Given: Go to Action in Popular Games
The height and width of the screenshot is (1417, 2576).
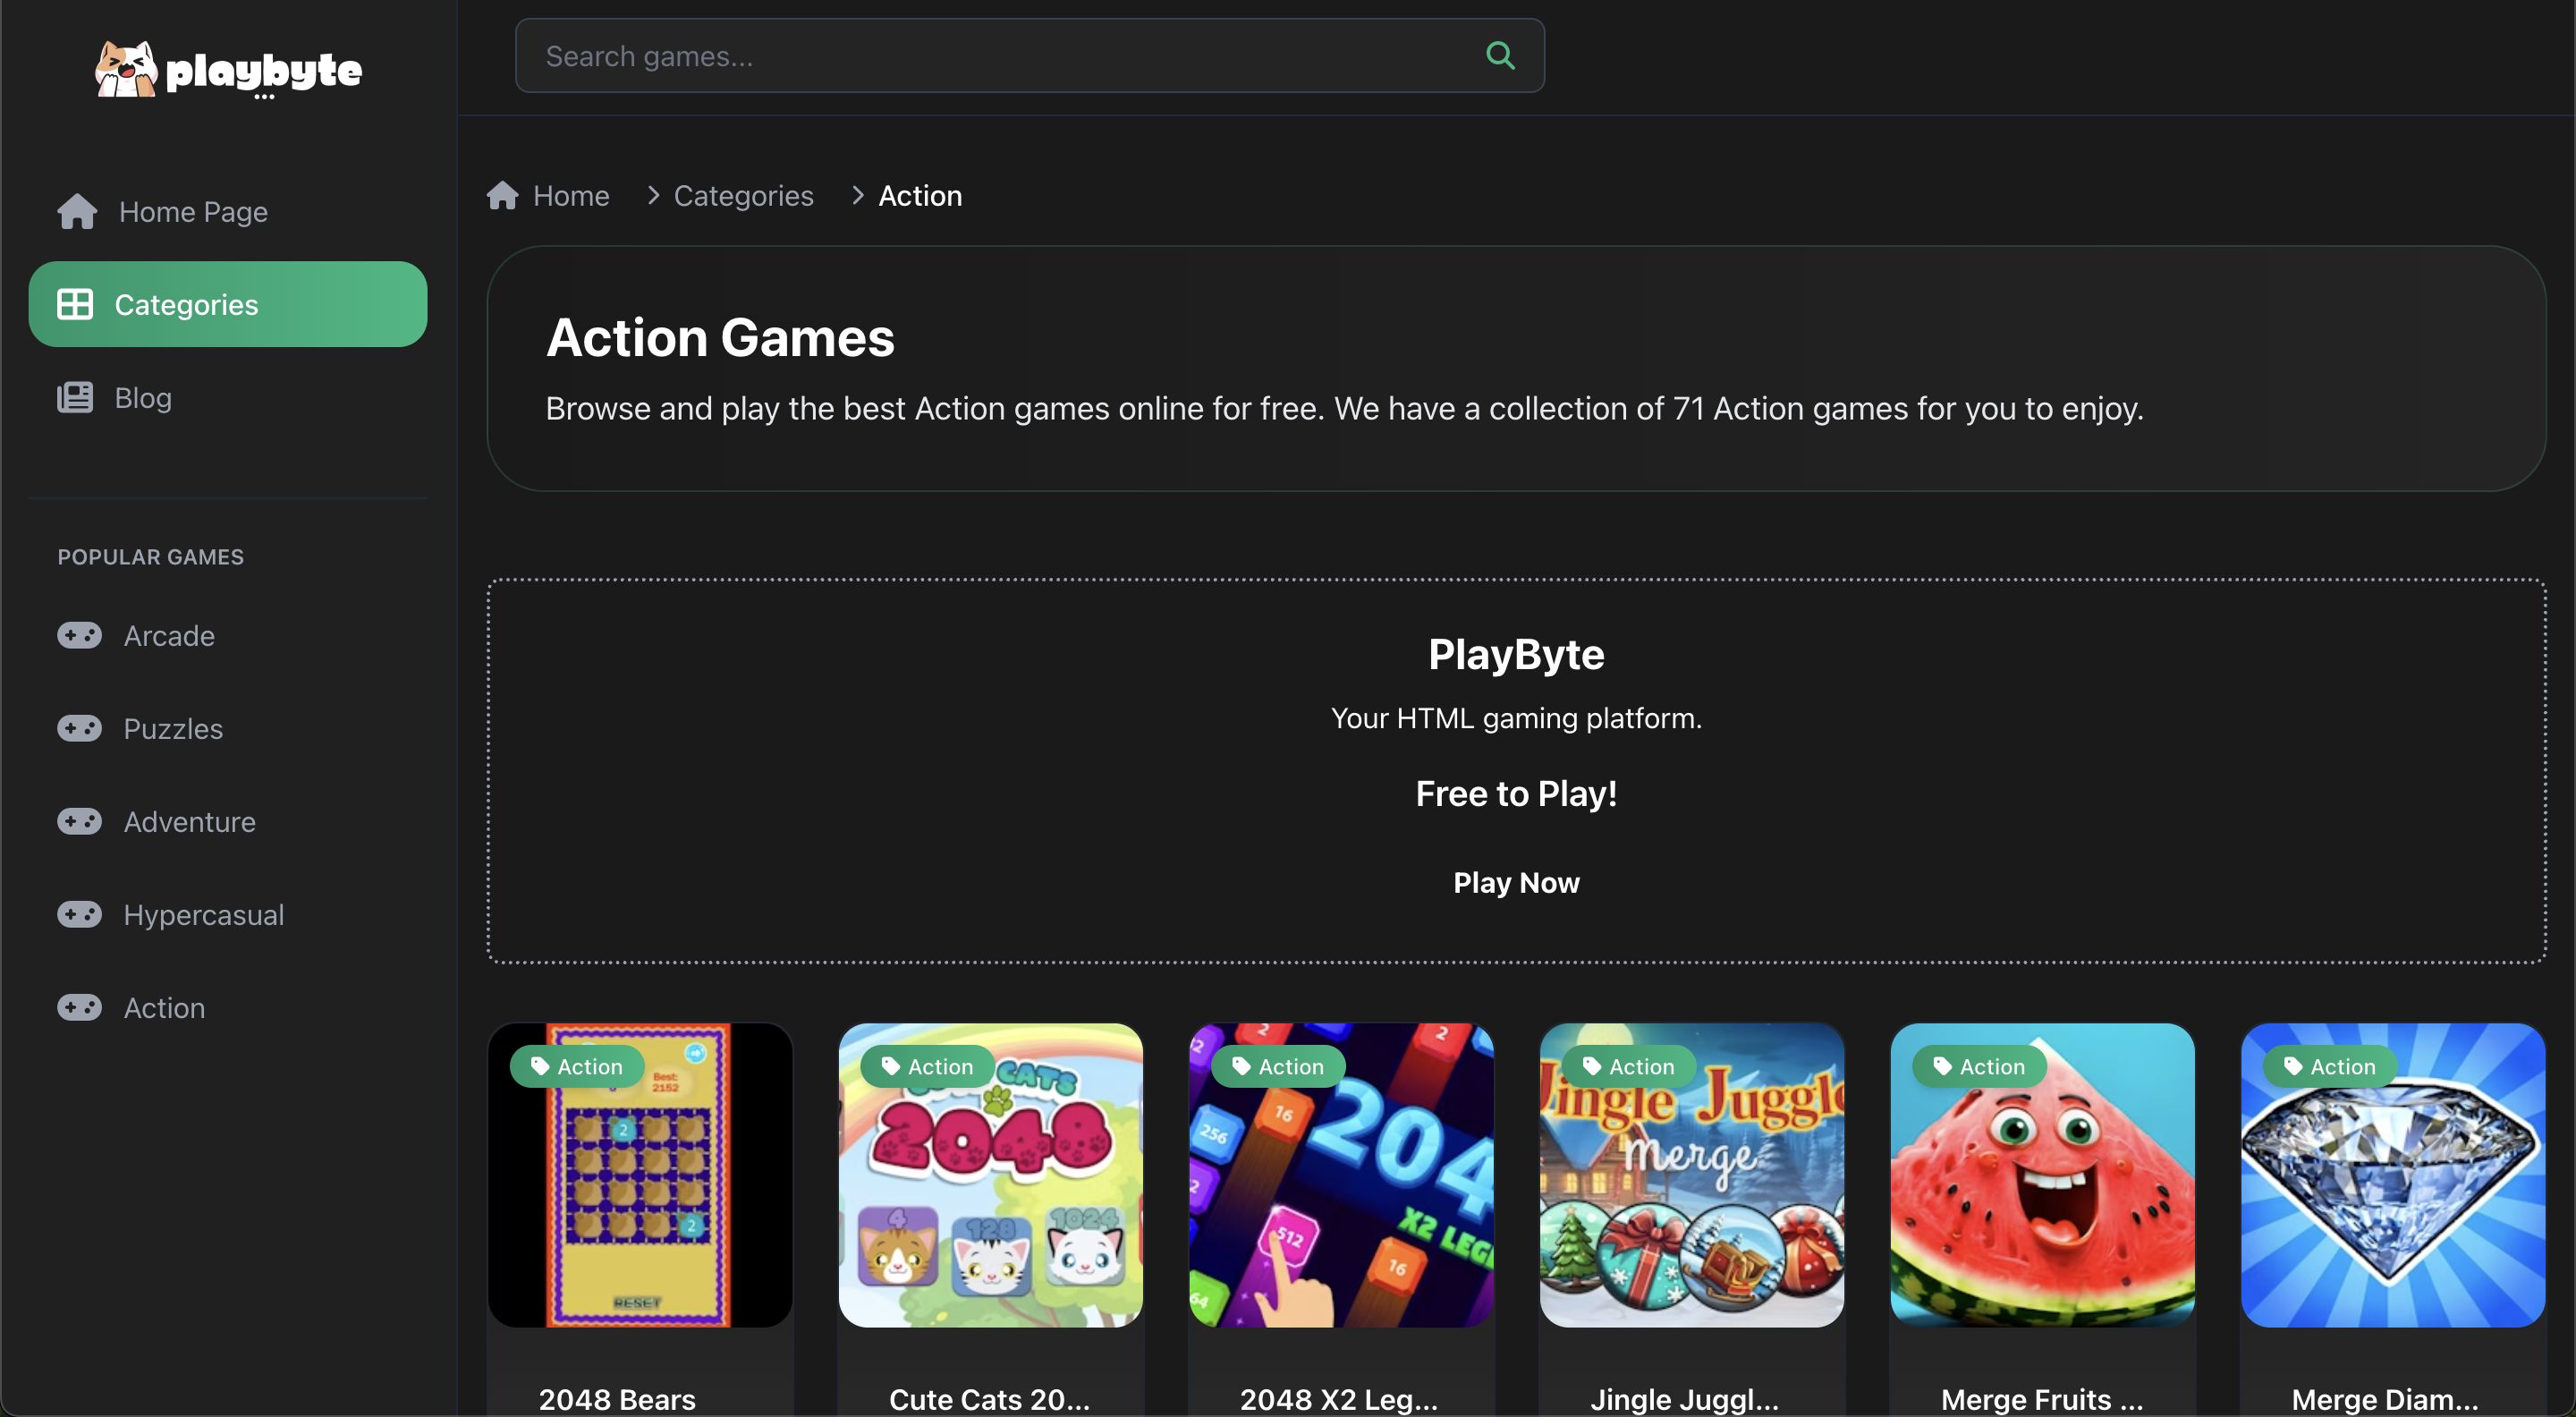Looking at the screenshot, I should pyautogui.click(x=228, y=1007).
